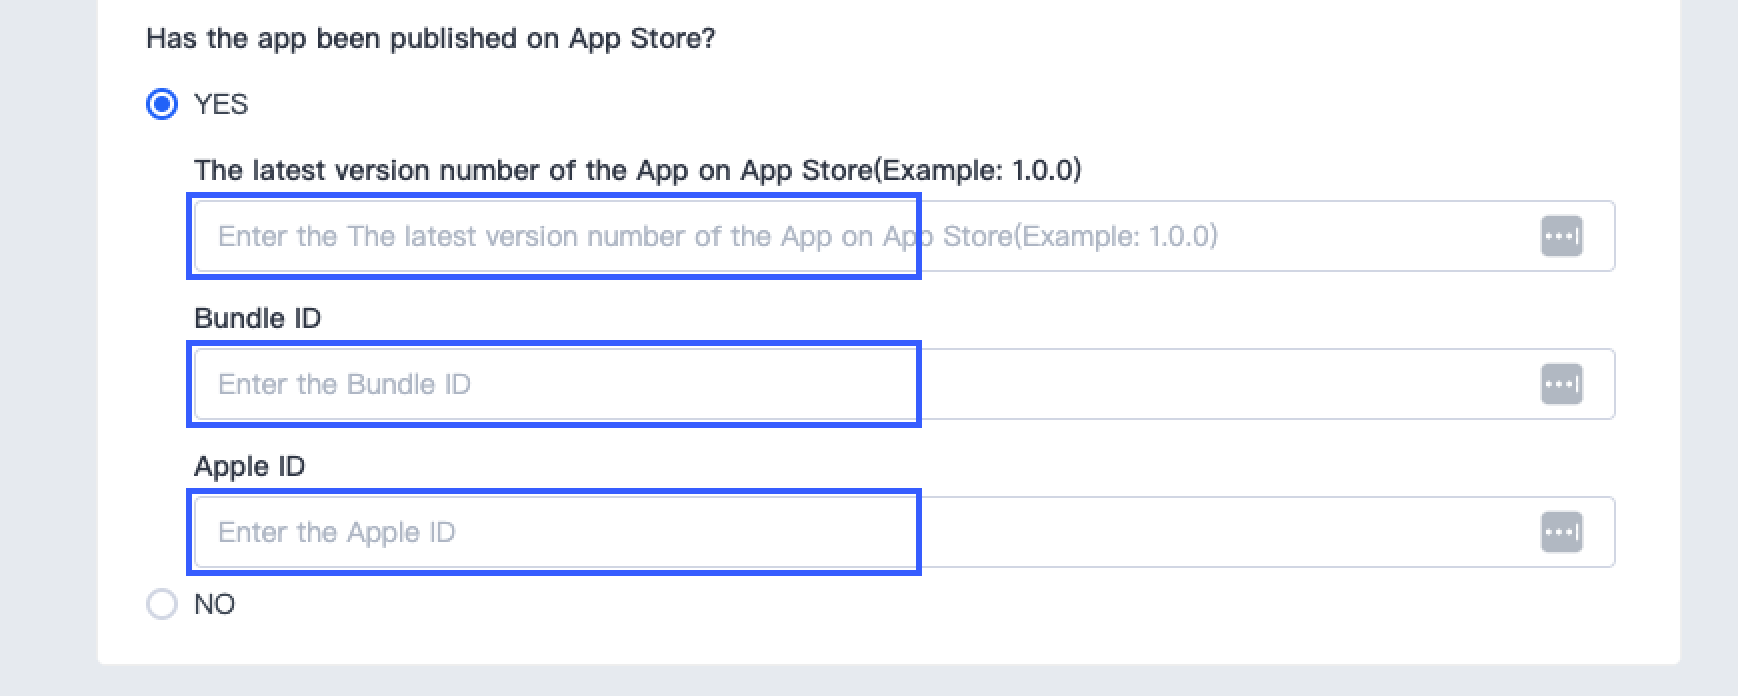This screenshot has height=696, width=1738.
Task: Click the gray page background below the form
Action: [868, 682]
